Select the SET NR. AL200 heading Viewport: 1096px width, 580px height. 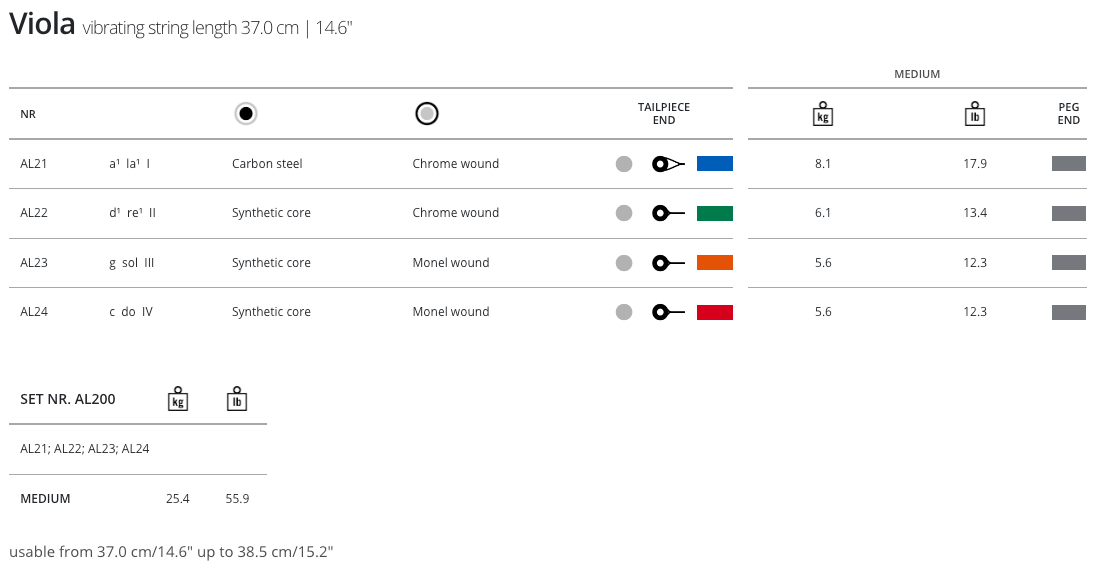pyautogui.click(x=68, y=399)
